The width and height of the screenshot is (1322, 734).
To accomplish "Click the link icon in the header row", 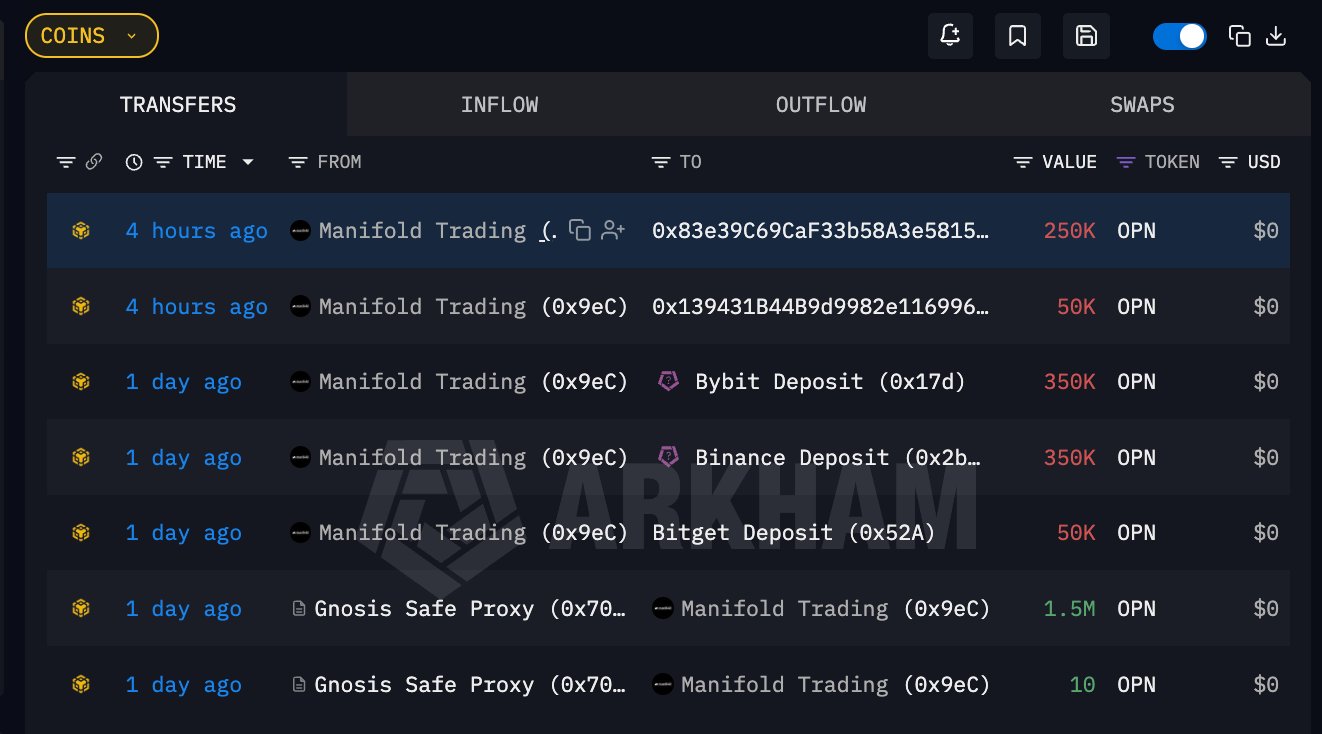I will tap(94, 162).
